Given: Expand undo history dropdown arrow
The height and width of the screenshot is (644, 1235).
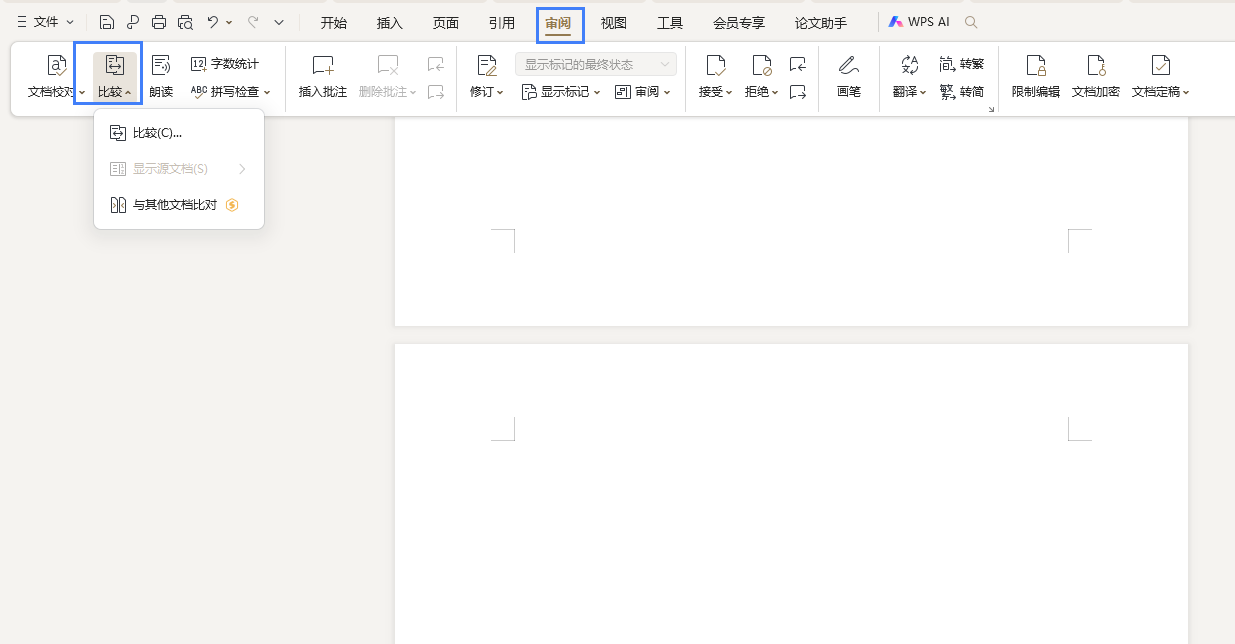Looking at the screenshot, I should click(229, 22).
